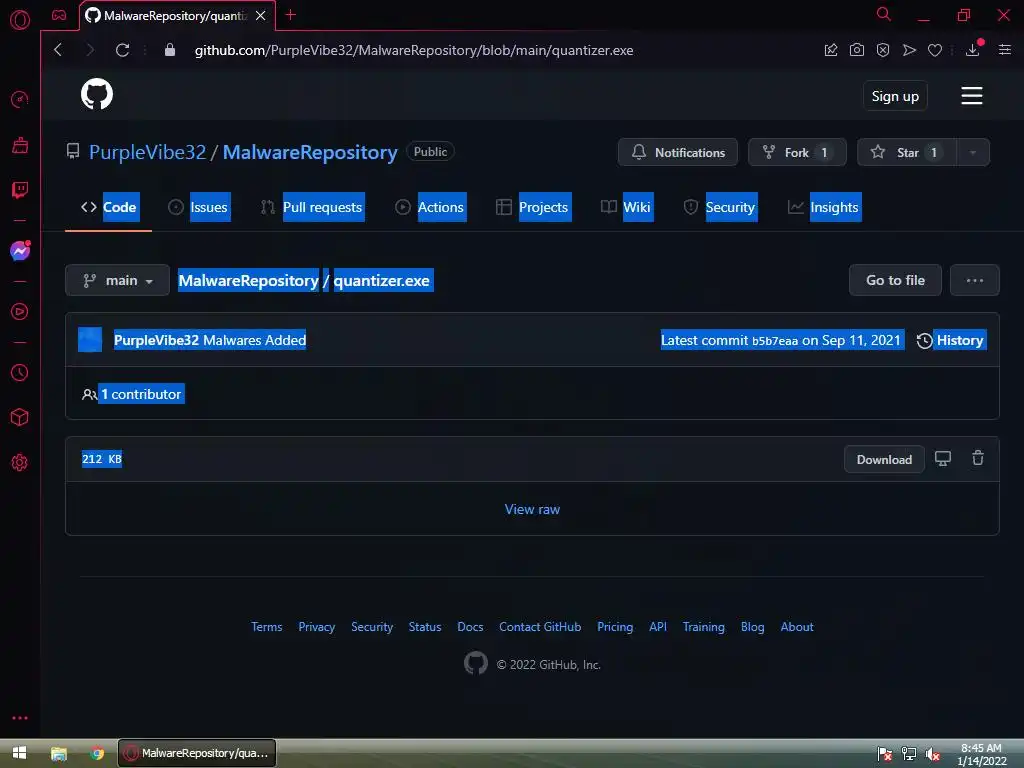
Task: Open File Explorer from taskbar
Action: [x=59, y=753]
